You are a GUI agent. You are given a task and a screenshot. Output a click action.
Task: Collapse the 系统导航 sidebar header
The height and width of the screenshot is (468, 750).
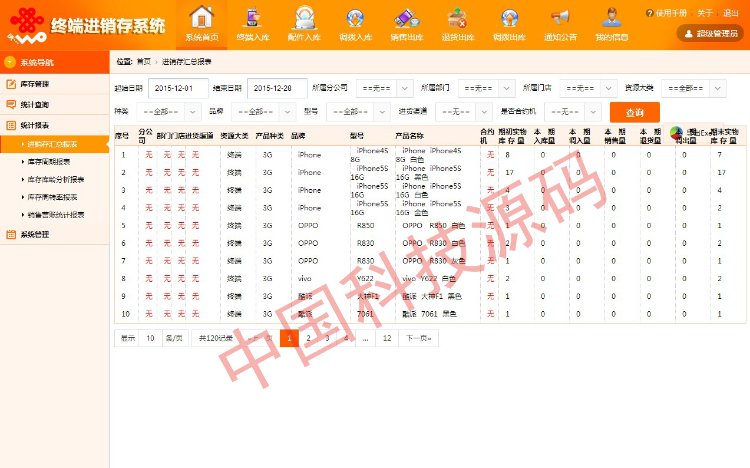55,62
